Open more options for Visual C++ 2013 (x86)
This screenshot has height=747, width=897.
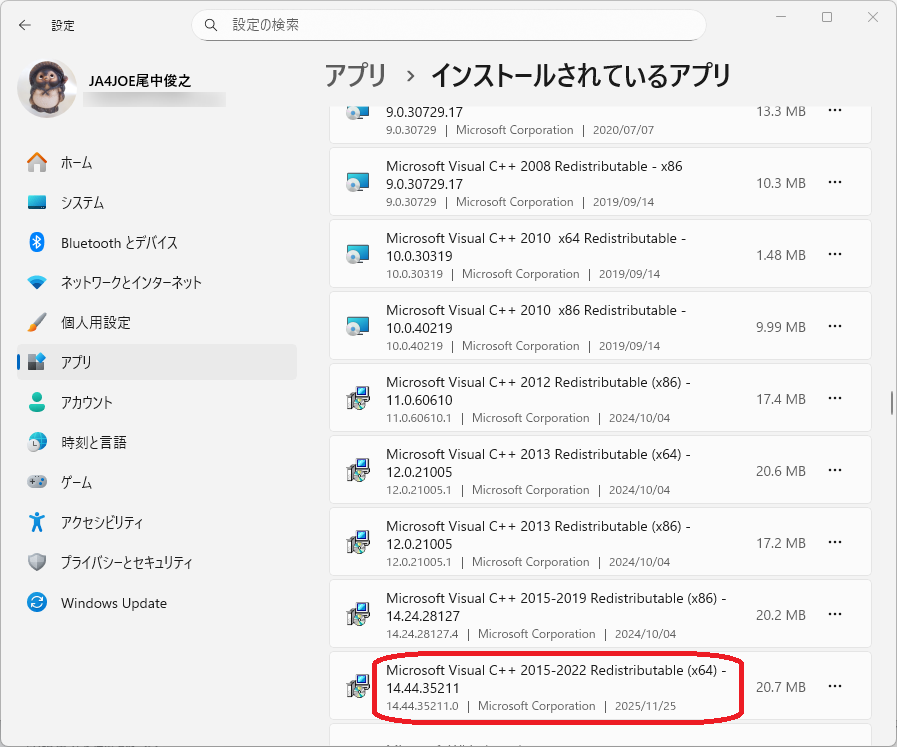click(x=835, y=543)
